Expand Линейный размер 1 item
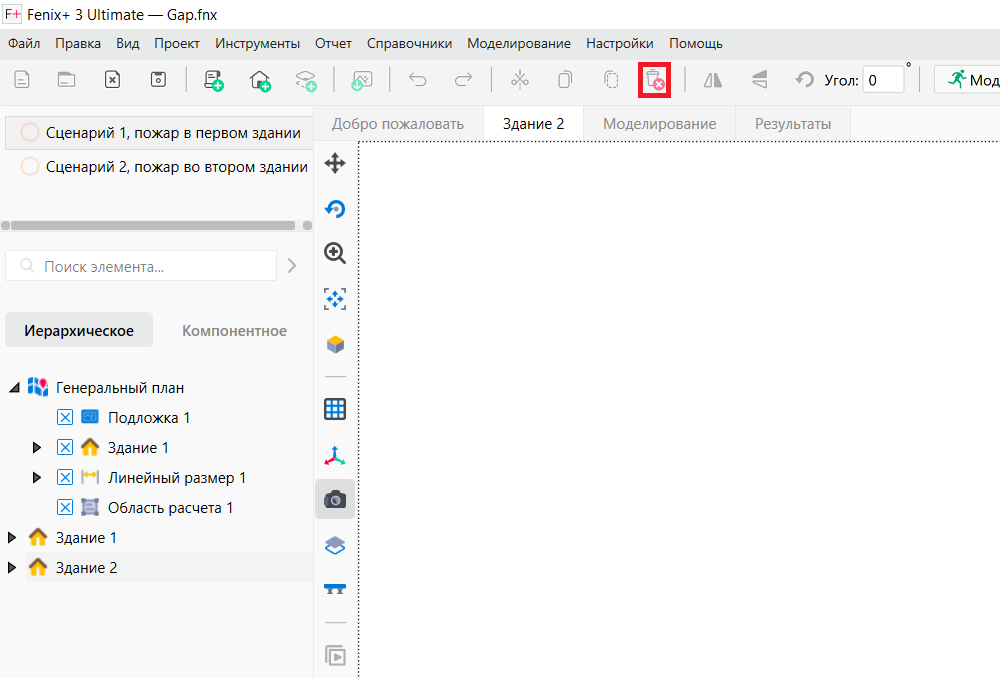Image resolution: width=1000 pixels, height=678 pixels. [x=37, y=478]
